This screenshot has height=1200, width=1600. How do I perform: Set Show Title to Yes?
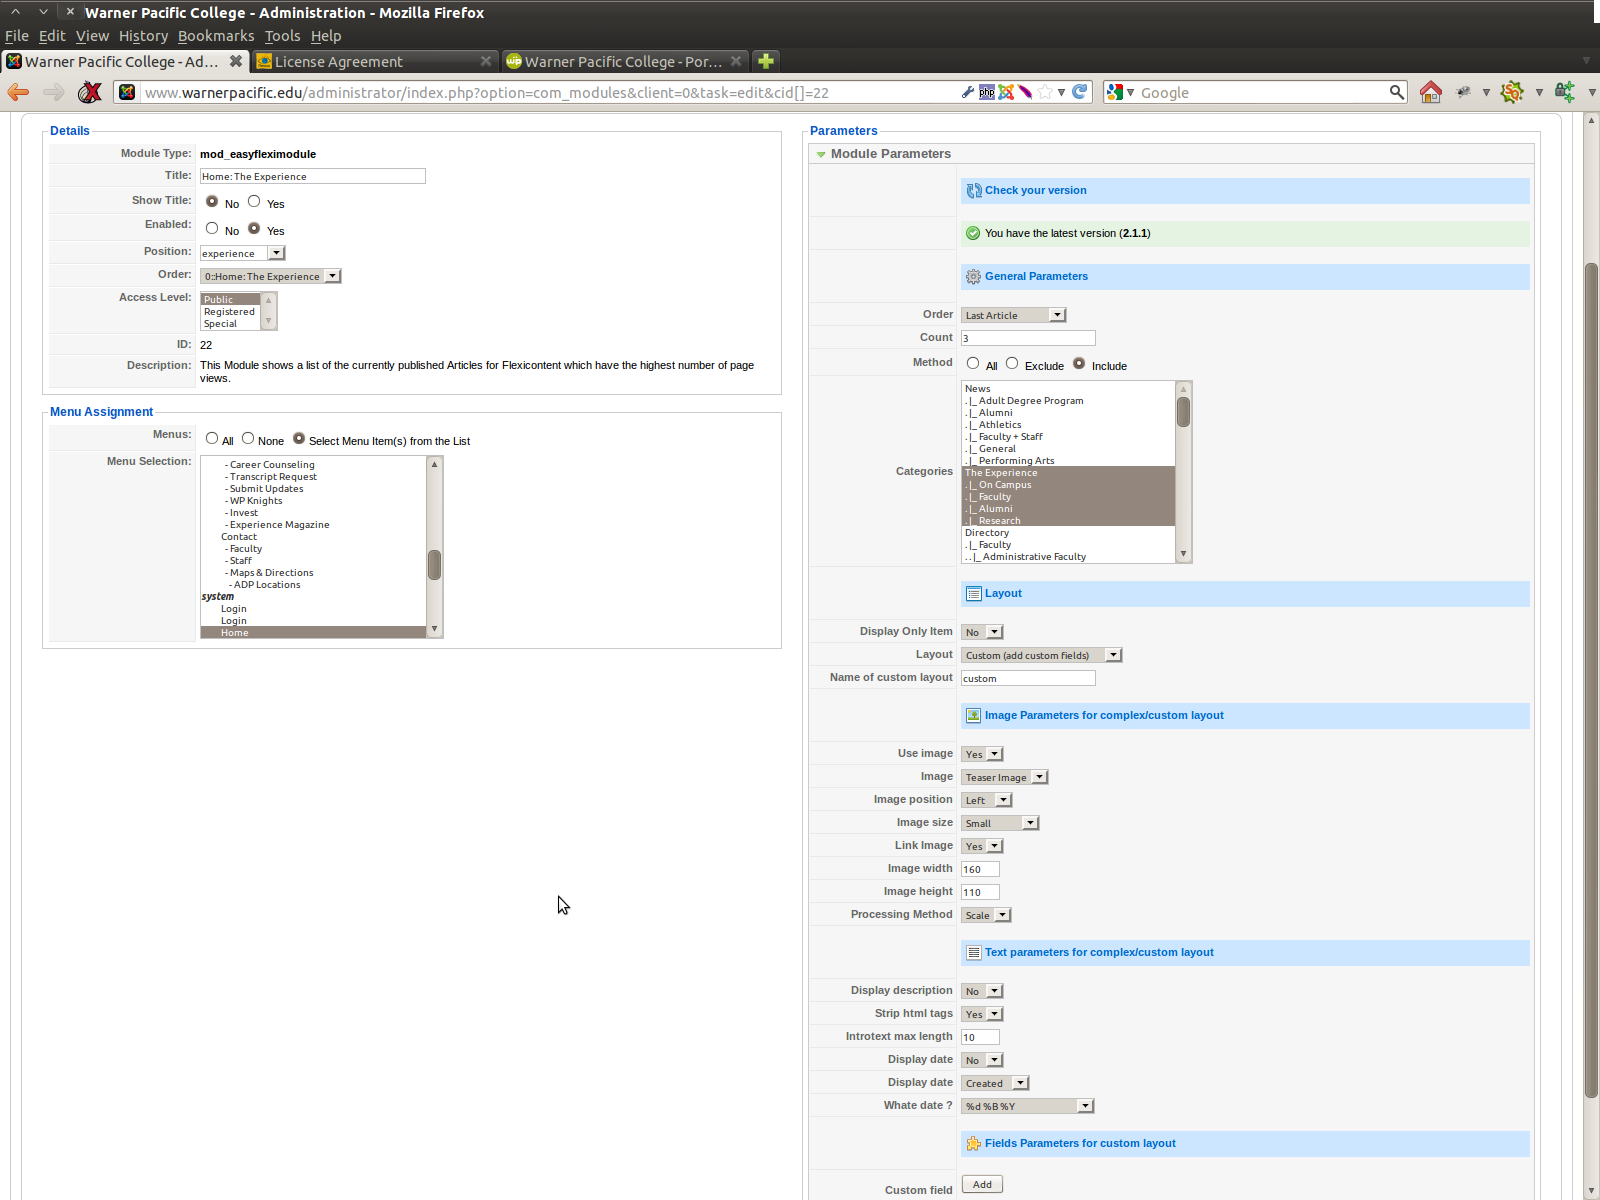(254, 202)
